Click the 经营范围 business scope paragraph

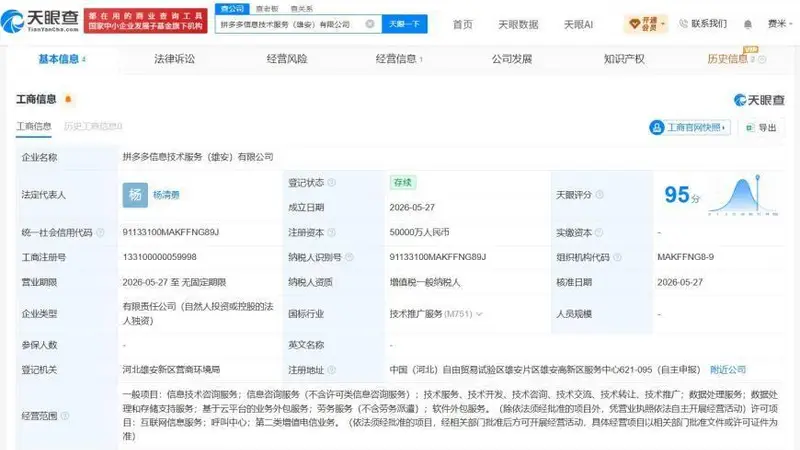coord(450,415)
